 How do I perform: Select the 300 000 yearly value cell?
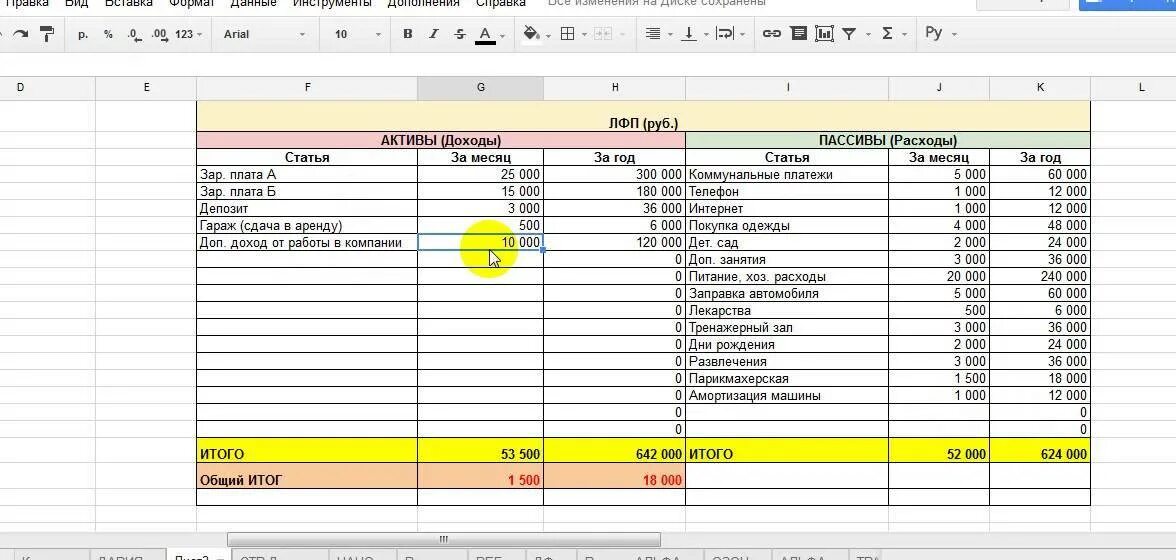614,175
